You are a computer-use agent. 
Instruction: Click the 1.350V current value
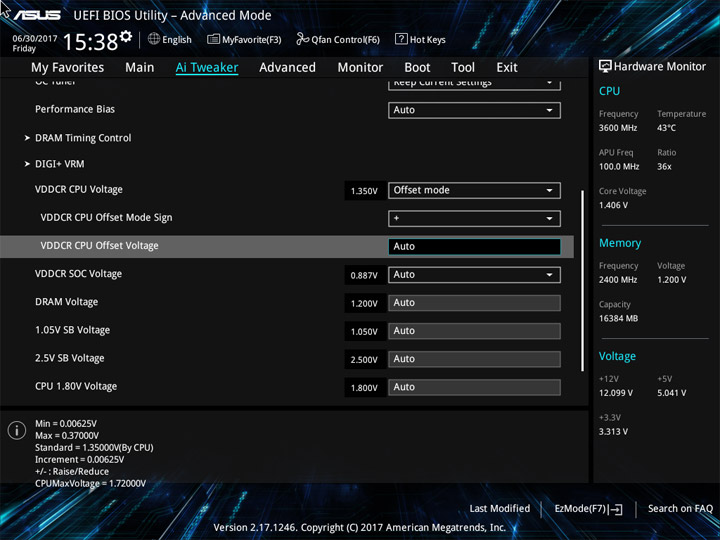(x=364, y=191)
